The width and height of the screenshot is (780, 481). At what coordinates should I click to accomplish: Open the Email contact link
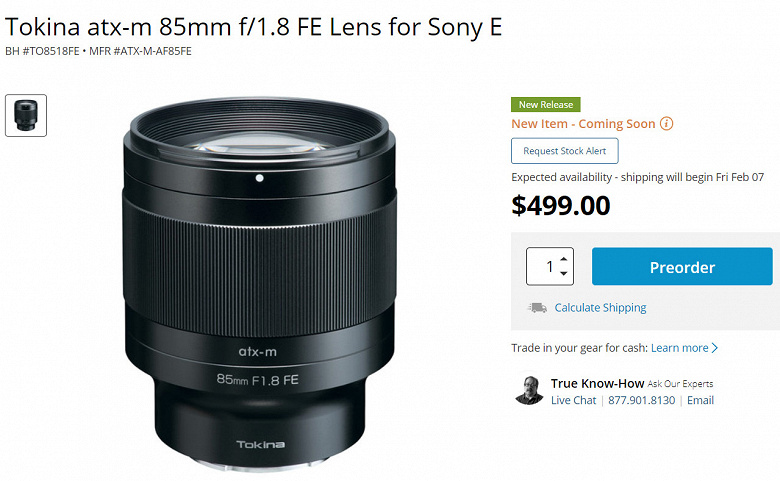700,400
